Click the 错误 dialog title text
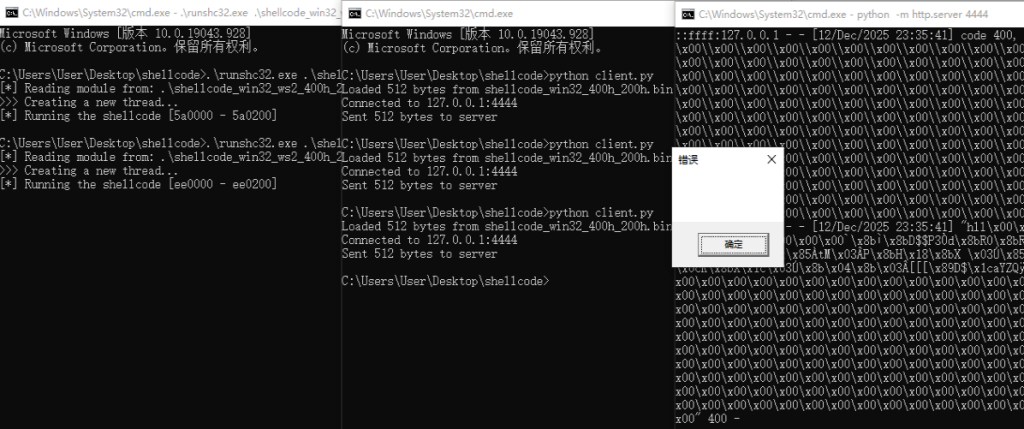 click(x=688, y=160)
